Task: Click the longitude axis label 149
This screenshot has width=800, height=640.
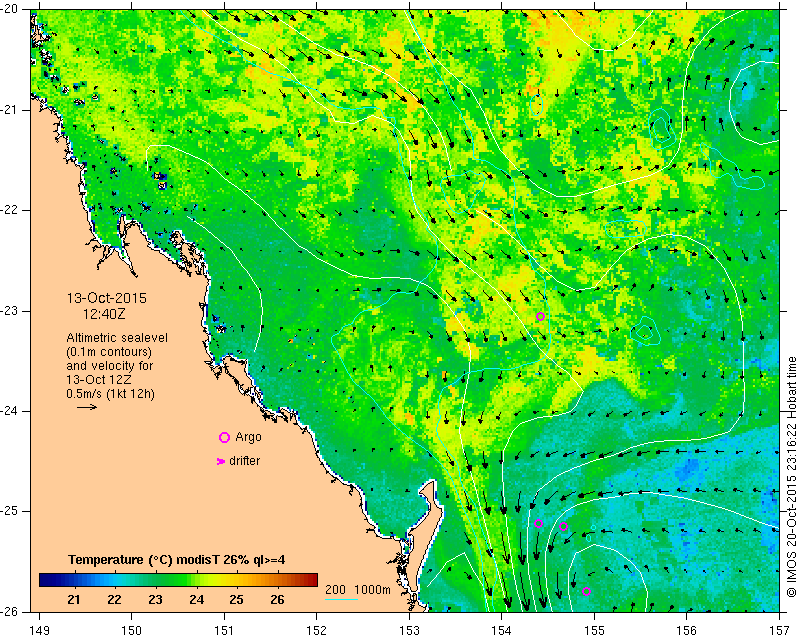Action: 39,631
